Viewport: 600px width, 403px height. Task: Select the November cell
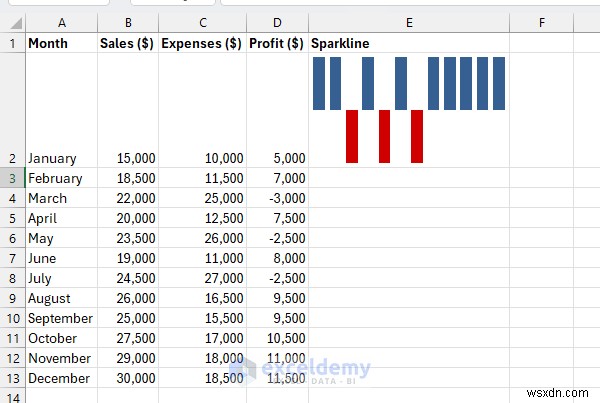[62, 358]
